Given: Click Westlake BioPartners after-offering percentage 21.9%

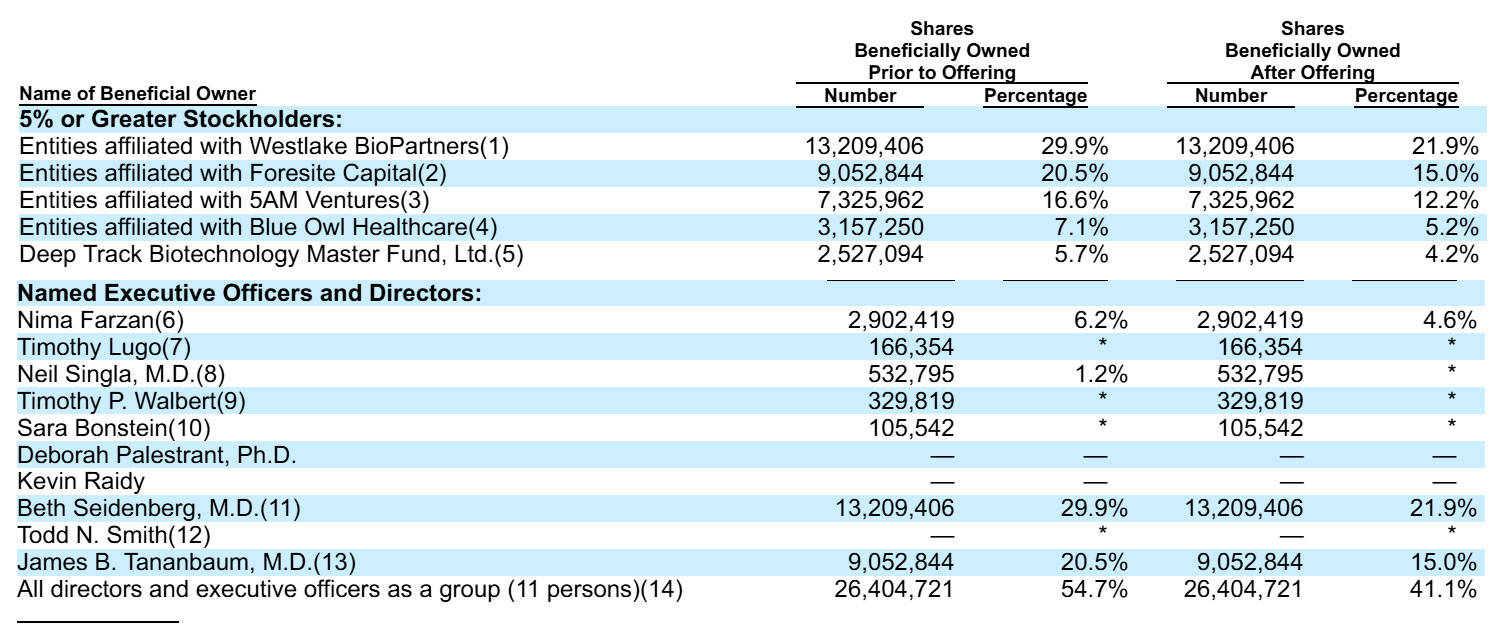Looking at the screenshot, I should click(x=1444, y=146).
